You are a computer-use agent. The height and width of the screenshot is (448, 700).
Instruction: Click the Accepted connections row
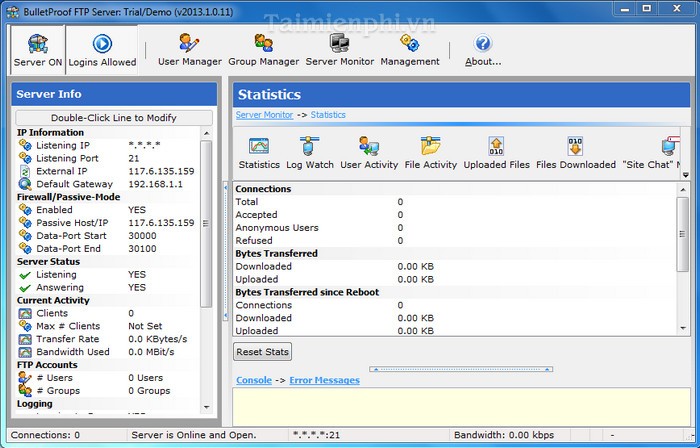(455, 215)
